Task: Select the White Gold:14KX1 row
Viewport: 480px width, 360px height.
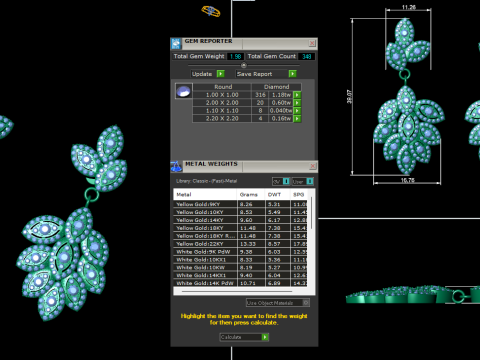Action: pos(240,275)
